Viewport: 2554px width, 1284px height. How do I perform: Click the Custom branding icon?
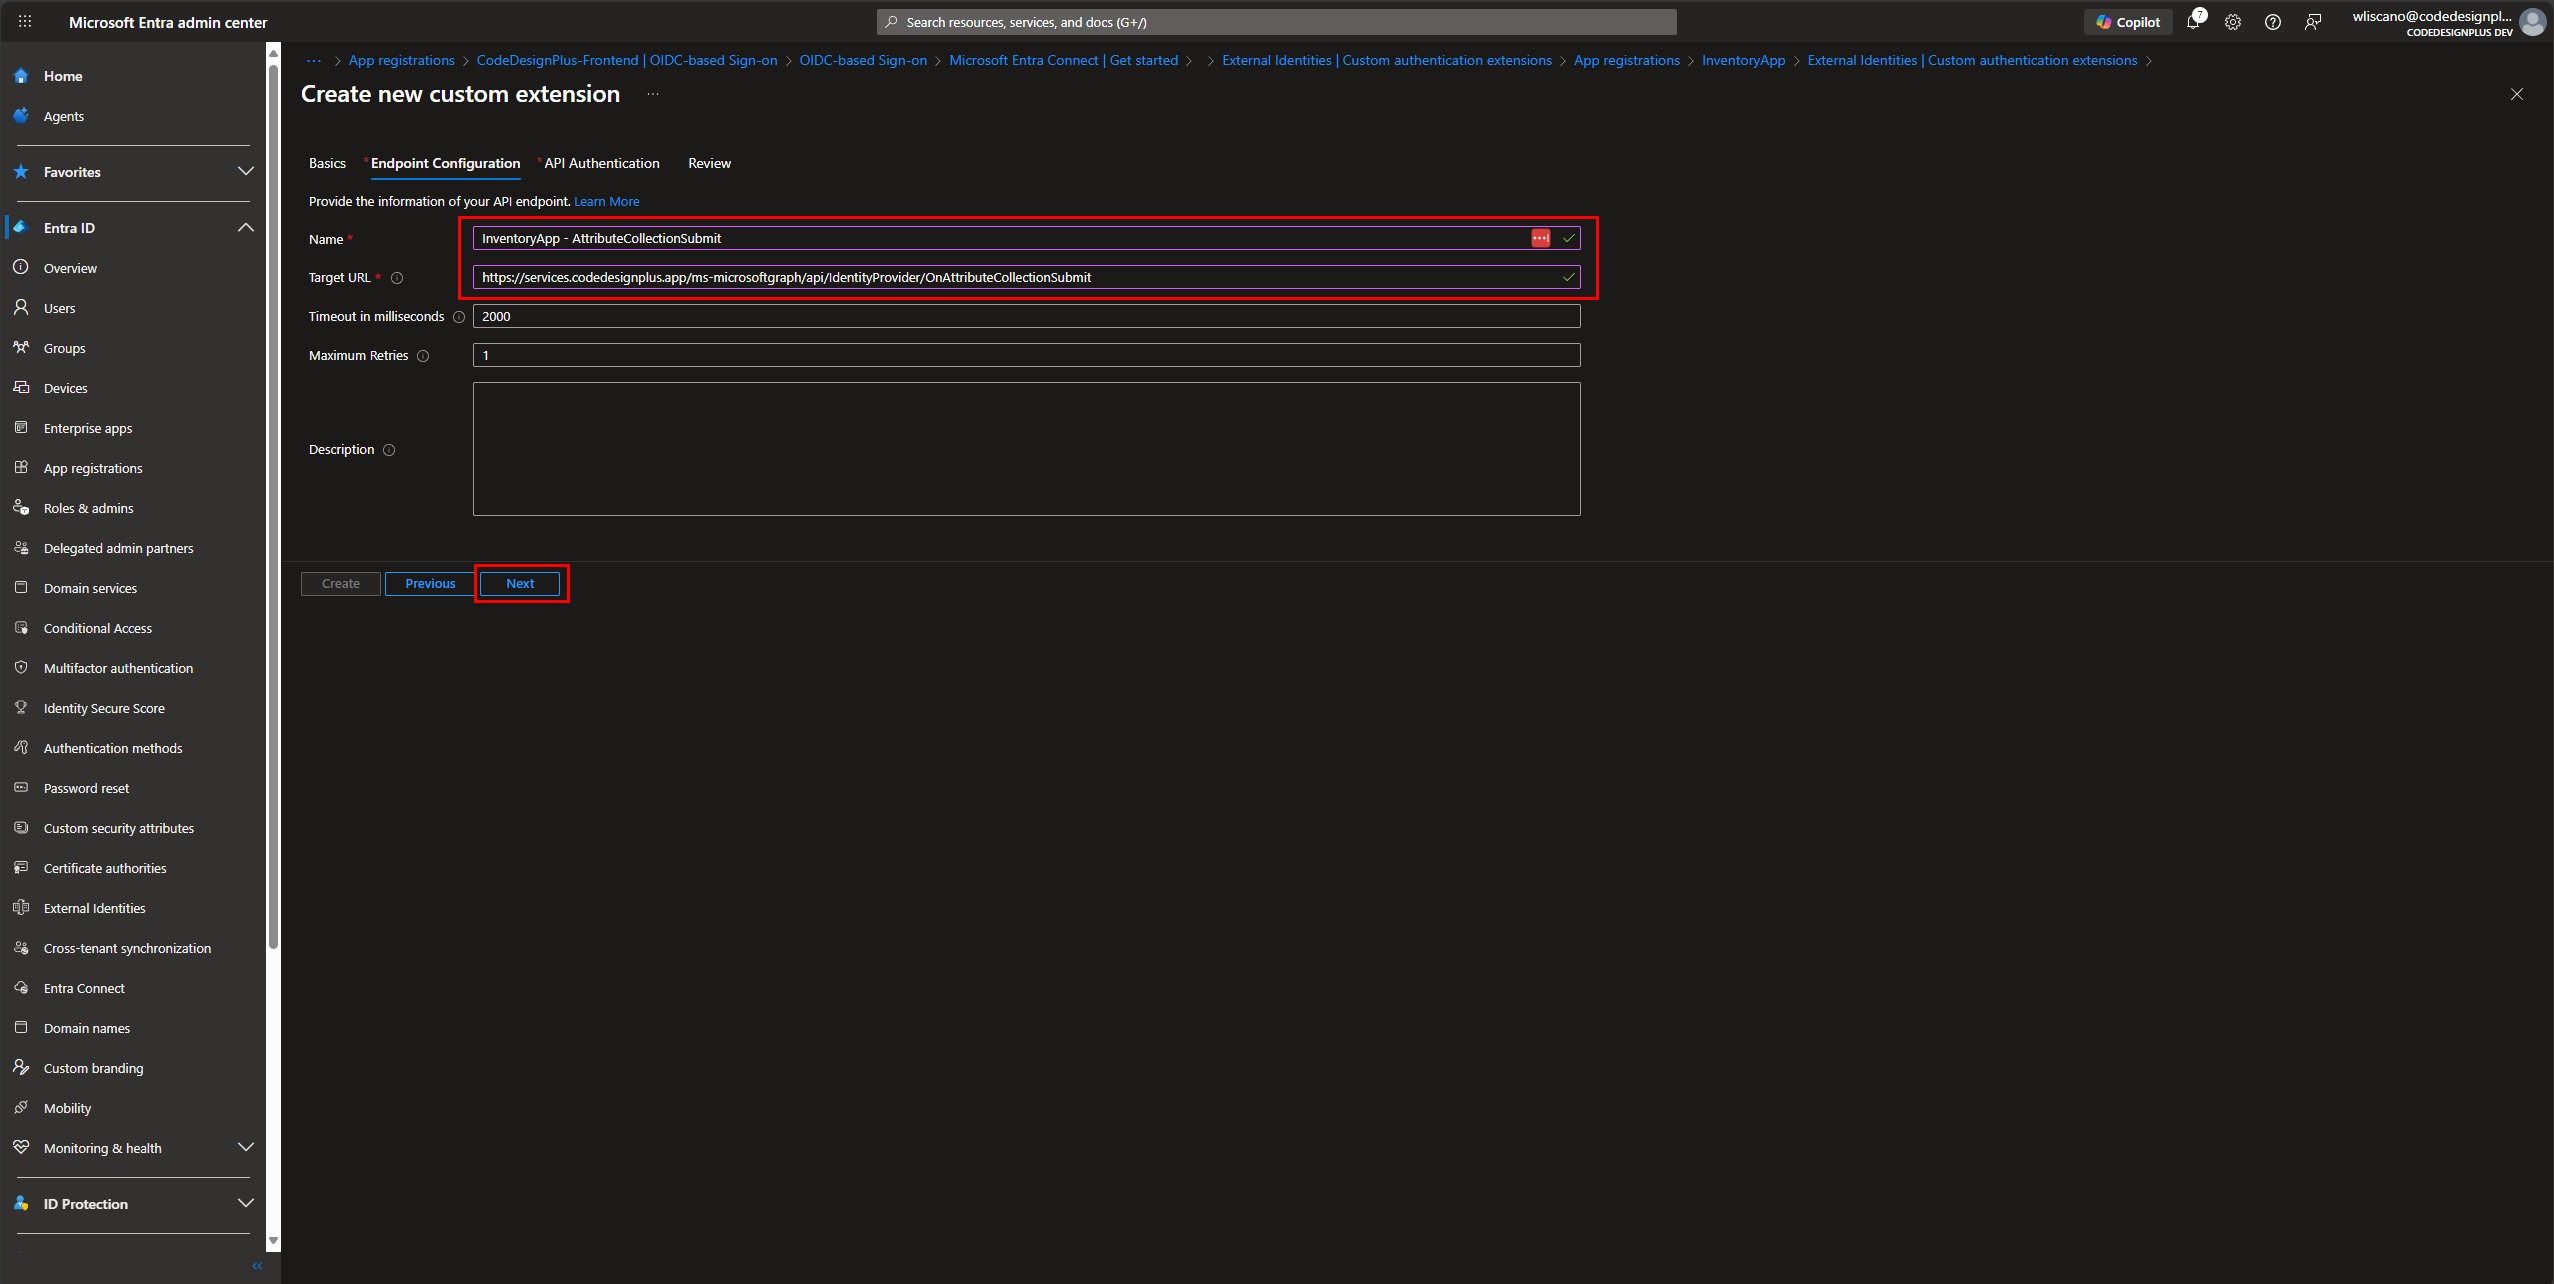(x=21, y=1068)
